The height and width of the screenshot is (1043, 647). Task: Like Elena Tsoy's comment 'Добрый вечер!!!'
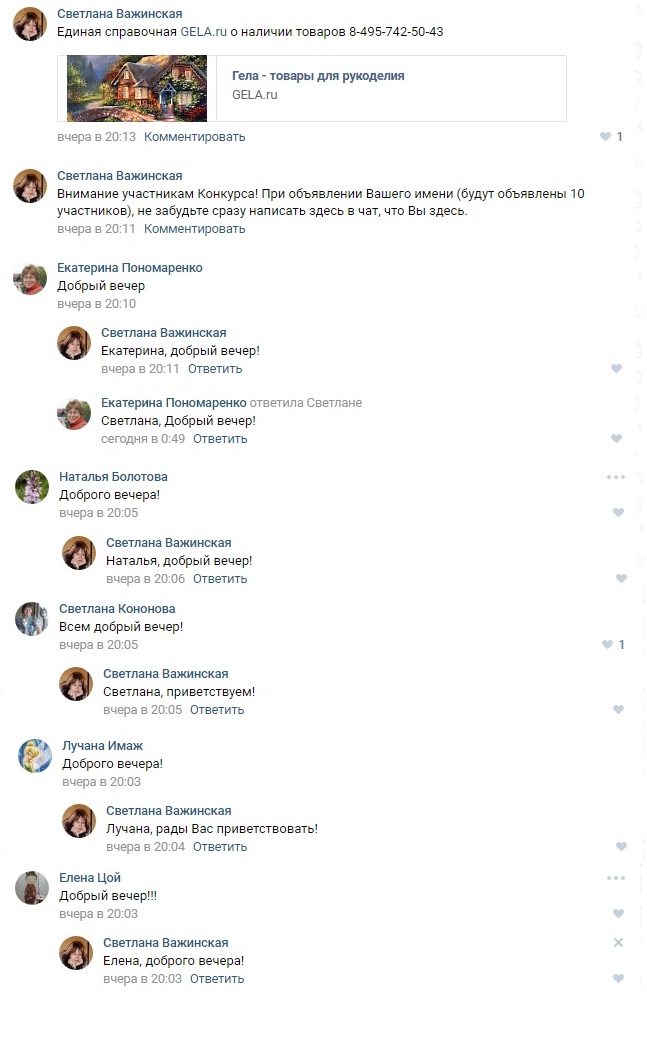point(618,914)
